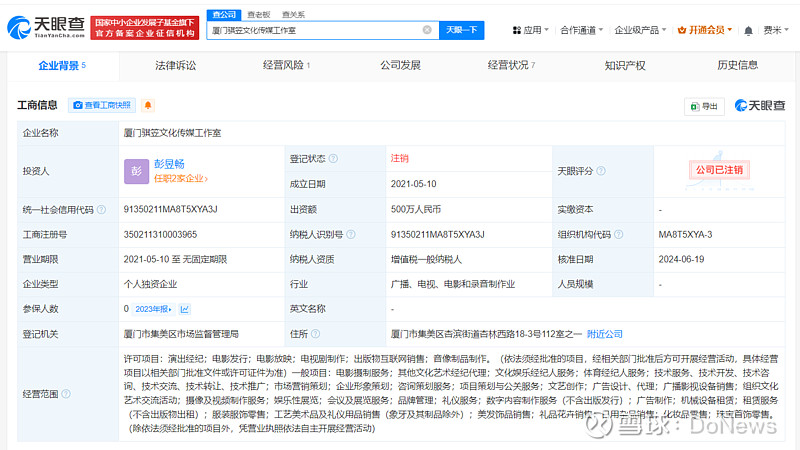
Task: Open the 附近公司 link
Action: coord(605,334)
